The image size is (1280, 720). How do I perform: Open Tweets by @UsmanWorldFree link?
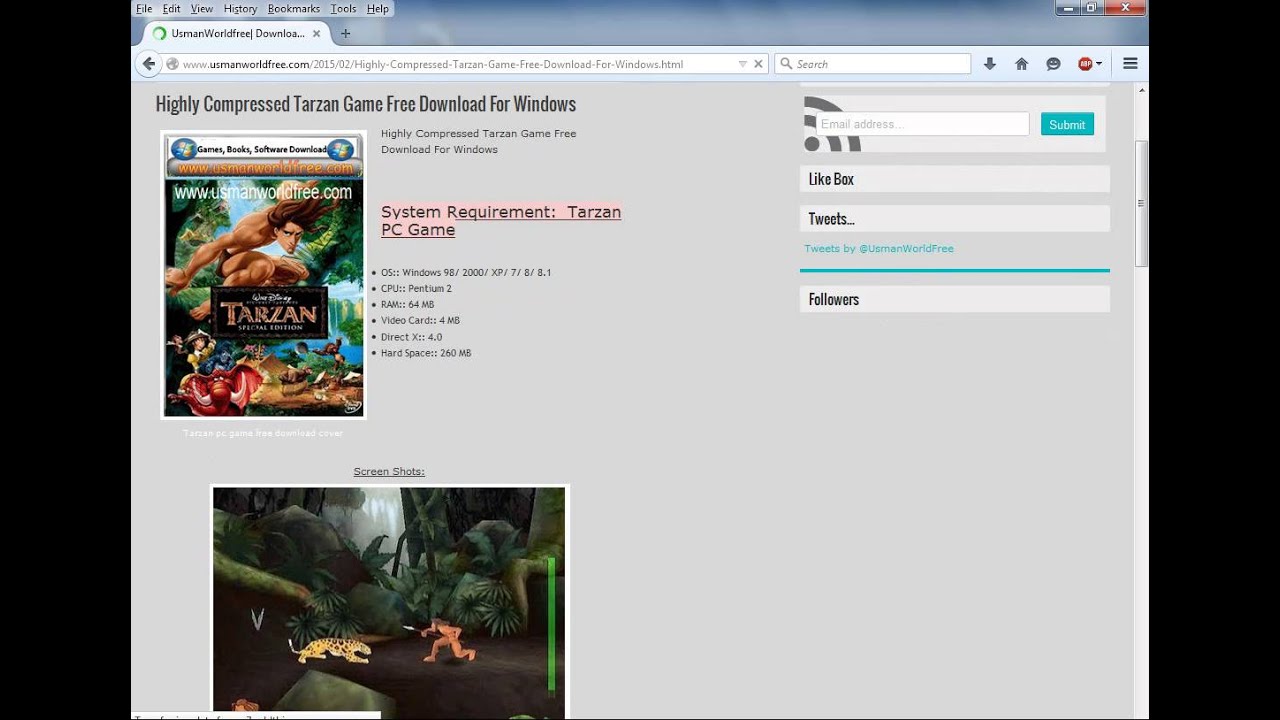pos(879,249)
